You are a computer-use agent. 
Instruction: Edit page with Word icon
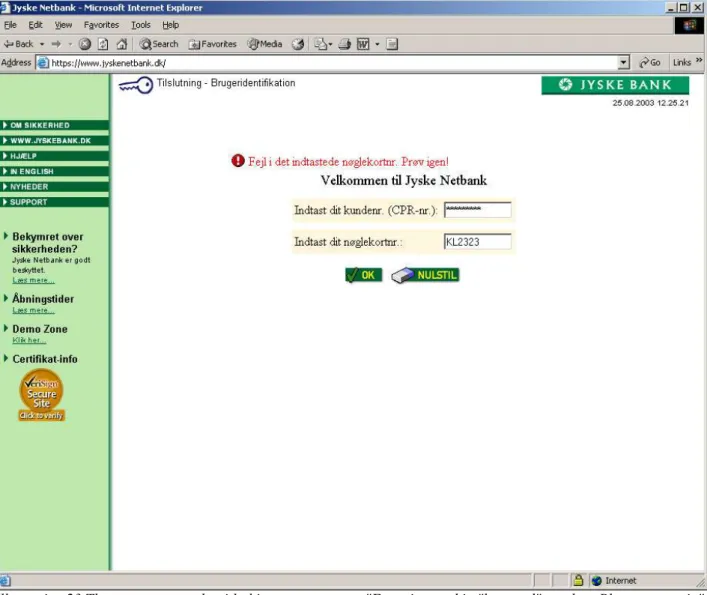coord(363,44)
